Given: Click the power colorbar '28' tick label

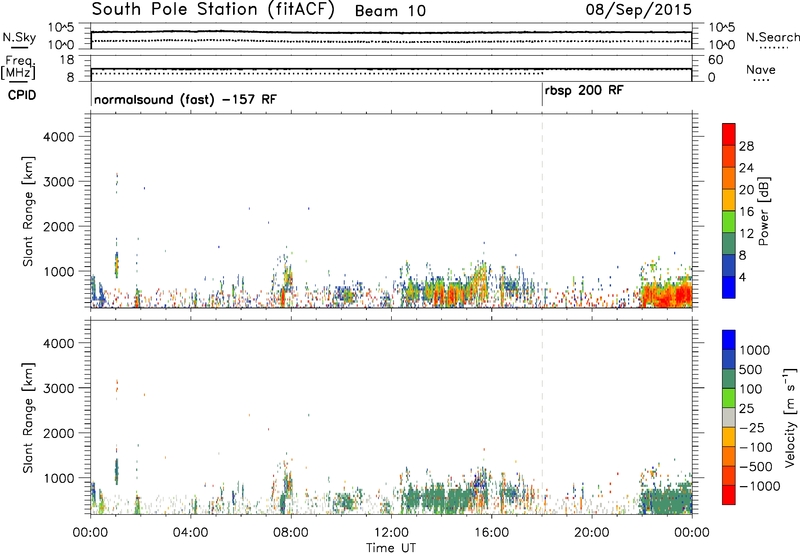Looking at the screenshot, I should [x=746, y=146].
